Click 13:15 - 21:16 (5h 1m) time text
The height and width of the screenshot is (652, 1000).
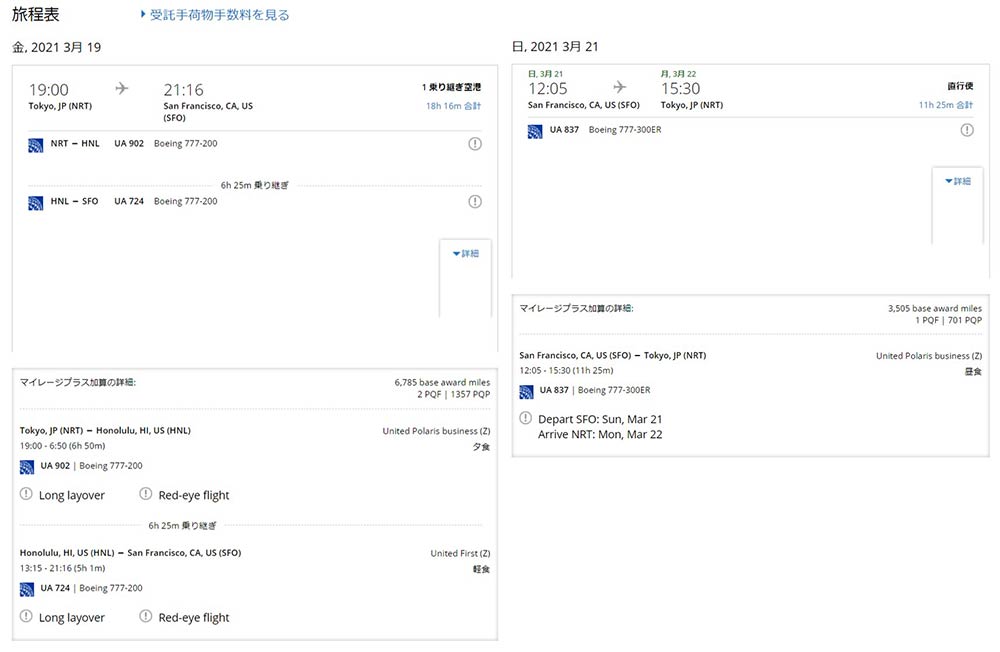[62, 568]
